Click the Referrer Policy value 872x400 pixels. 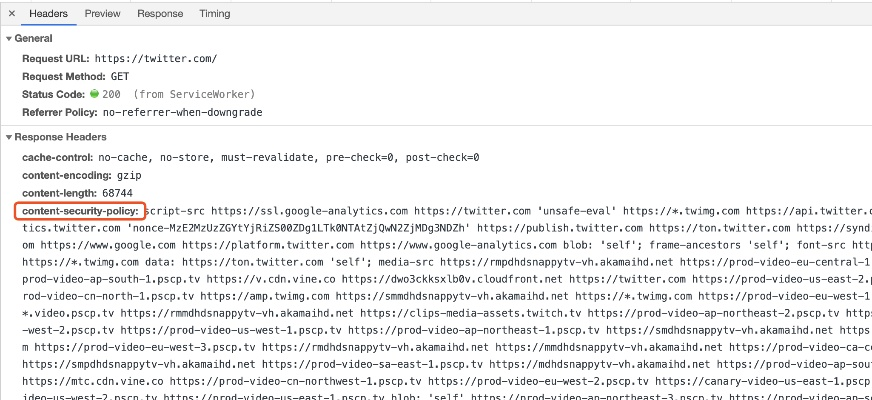tap(183, 112)
